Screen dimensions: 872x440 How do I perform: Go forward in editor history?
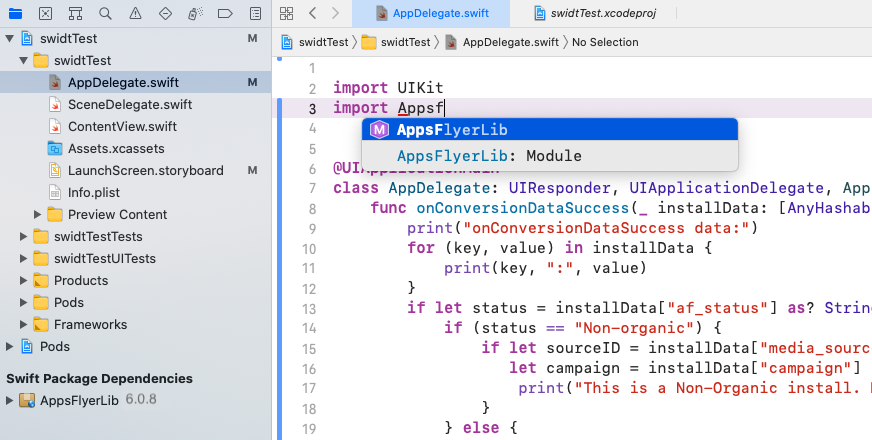click(335, 13)
